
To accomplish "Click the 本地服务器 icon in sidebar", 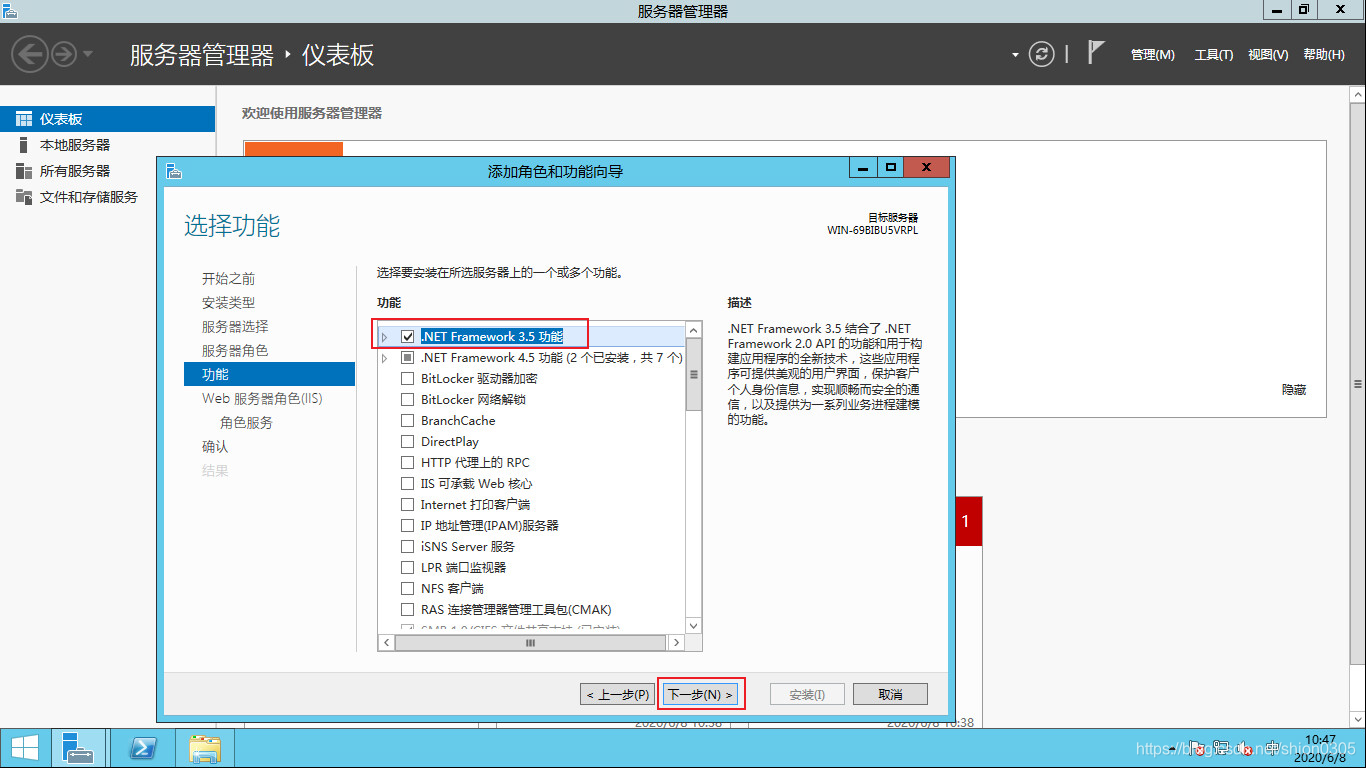I will tap(24, 145).
